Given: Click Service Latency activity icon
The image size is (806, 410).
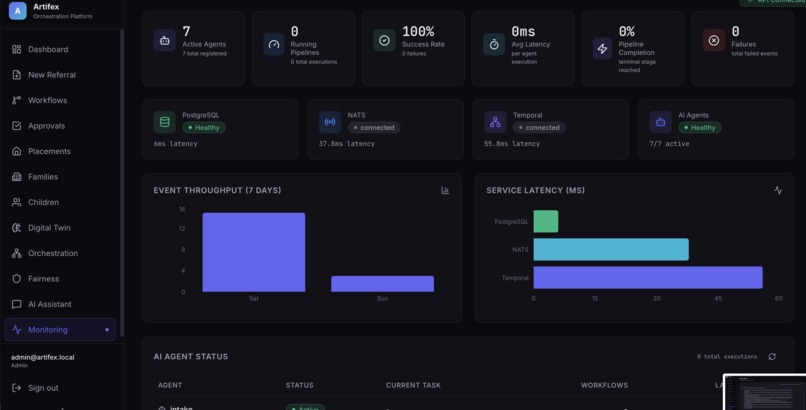Looking at the screenshot, I should point(778,191).
